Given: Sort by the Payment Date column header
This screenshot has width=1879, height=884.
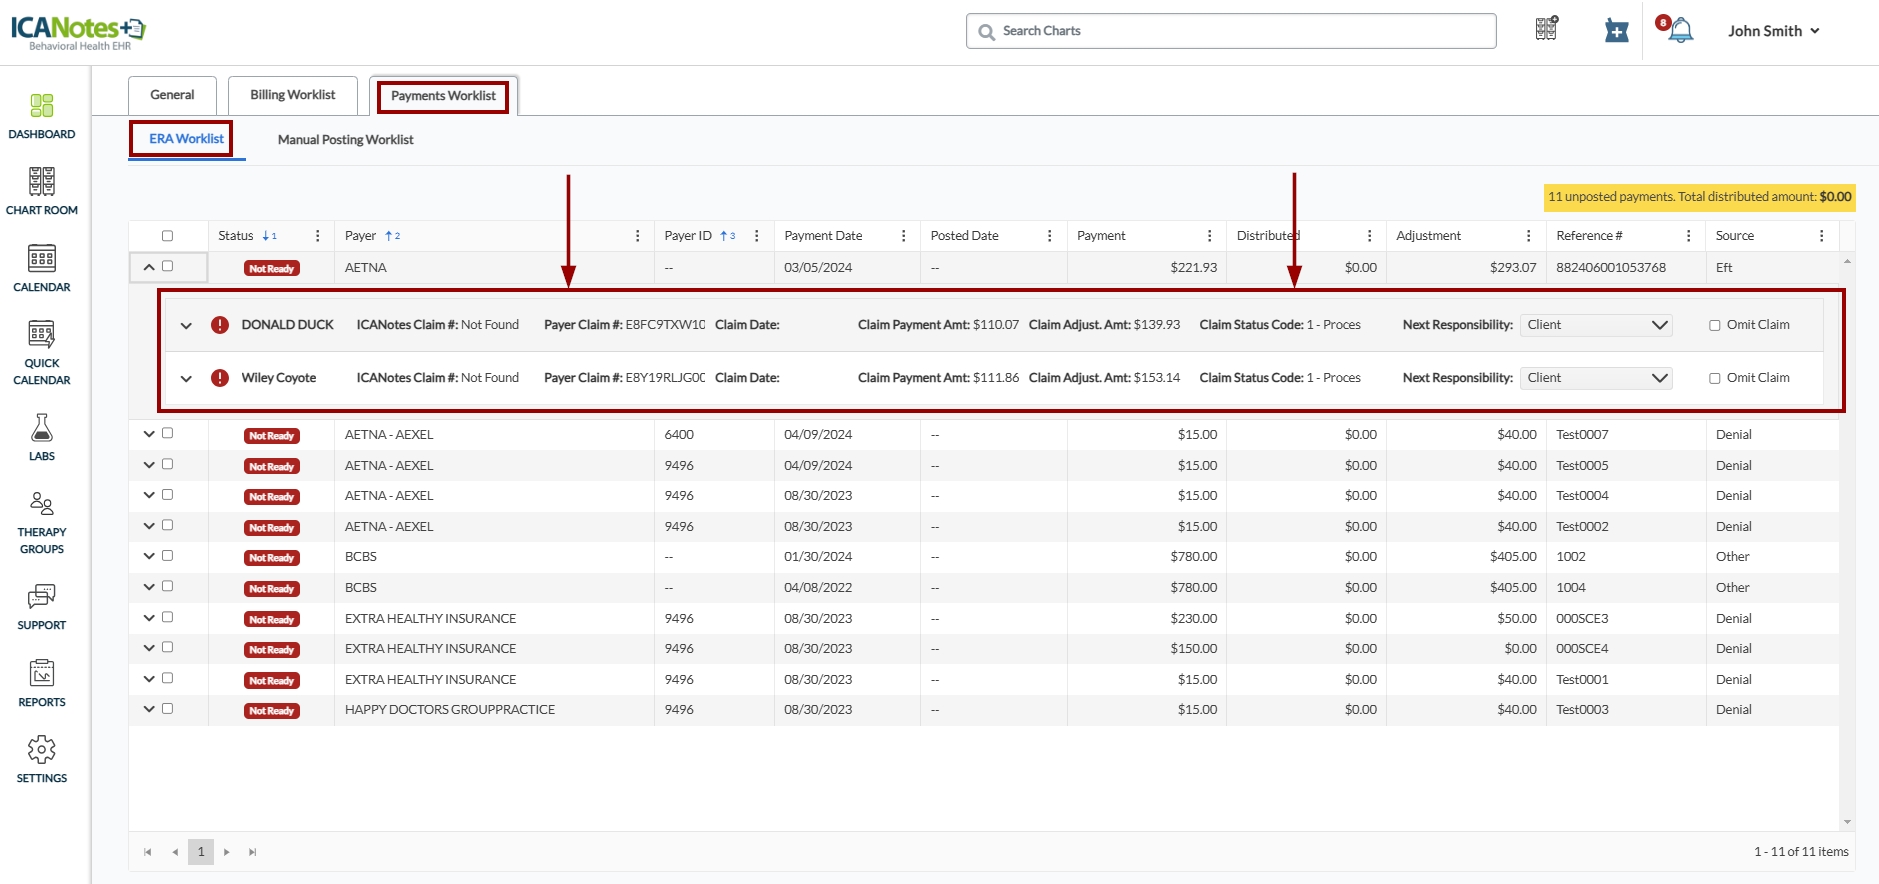Looking at the screenshot, I should tap(823, 236).
